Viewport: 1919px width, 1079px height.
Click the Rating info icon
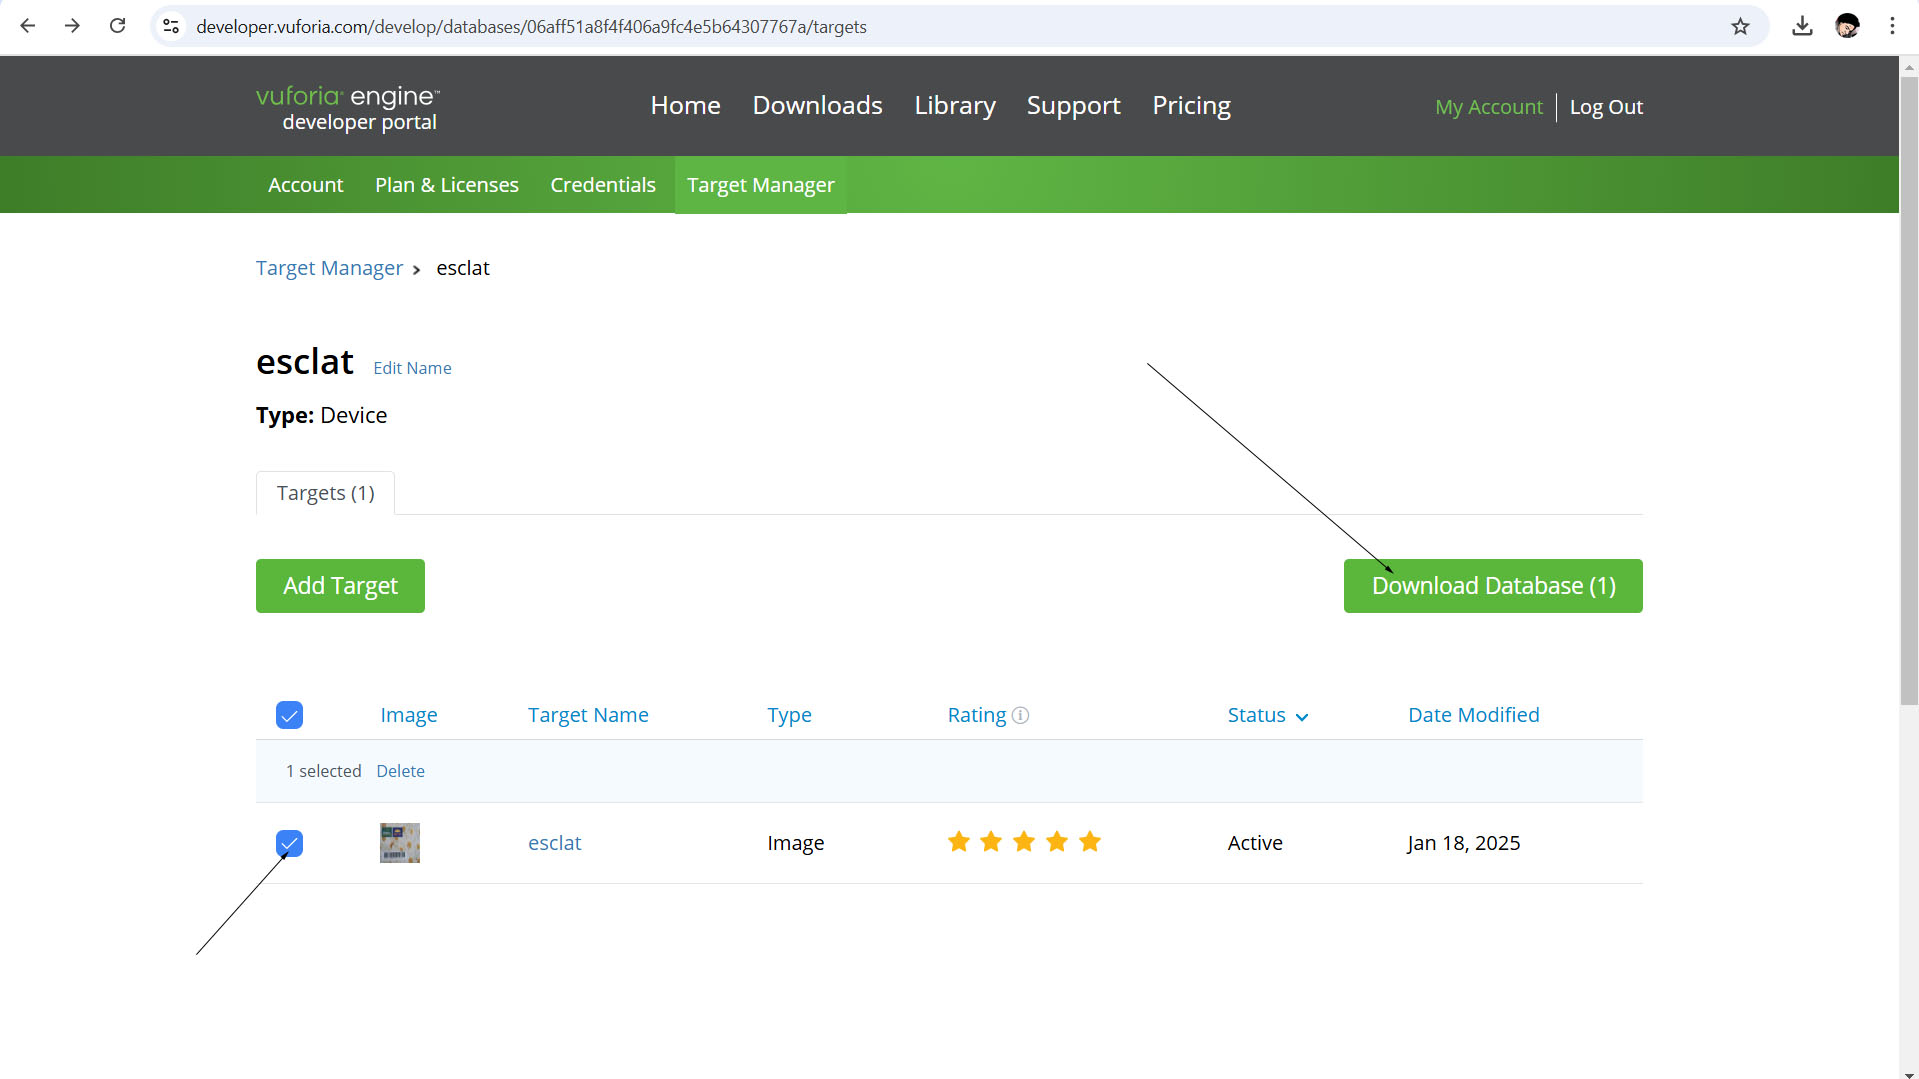coord(1020,715)
